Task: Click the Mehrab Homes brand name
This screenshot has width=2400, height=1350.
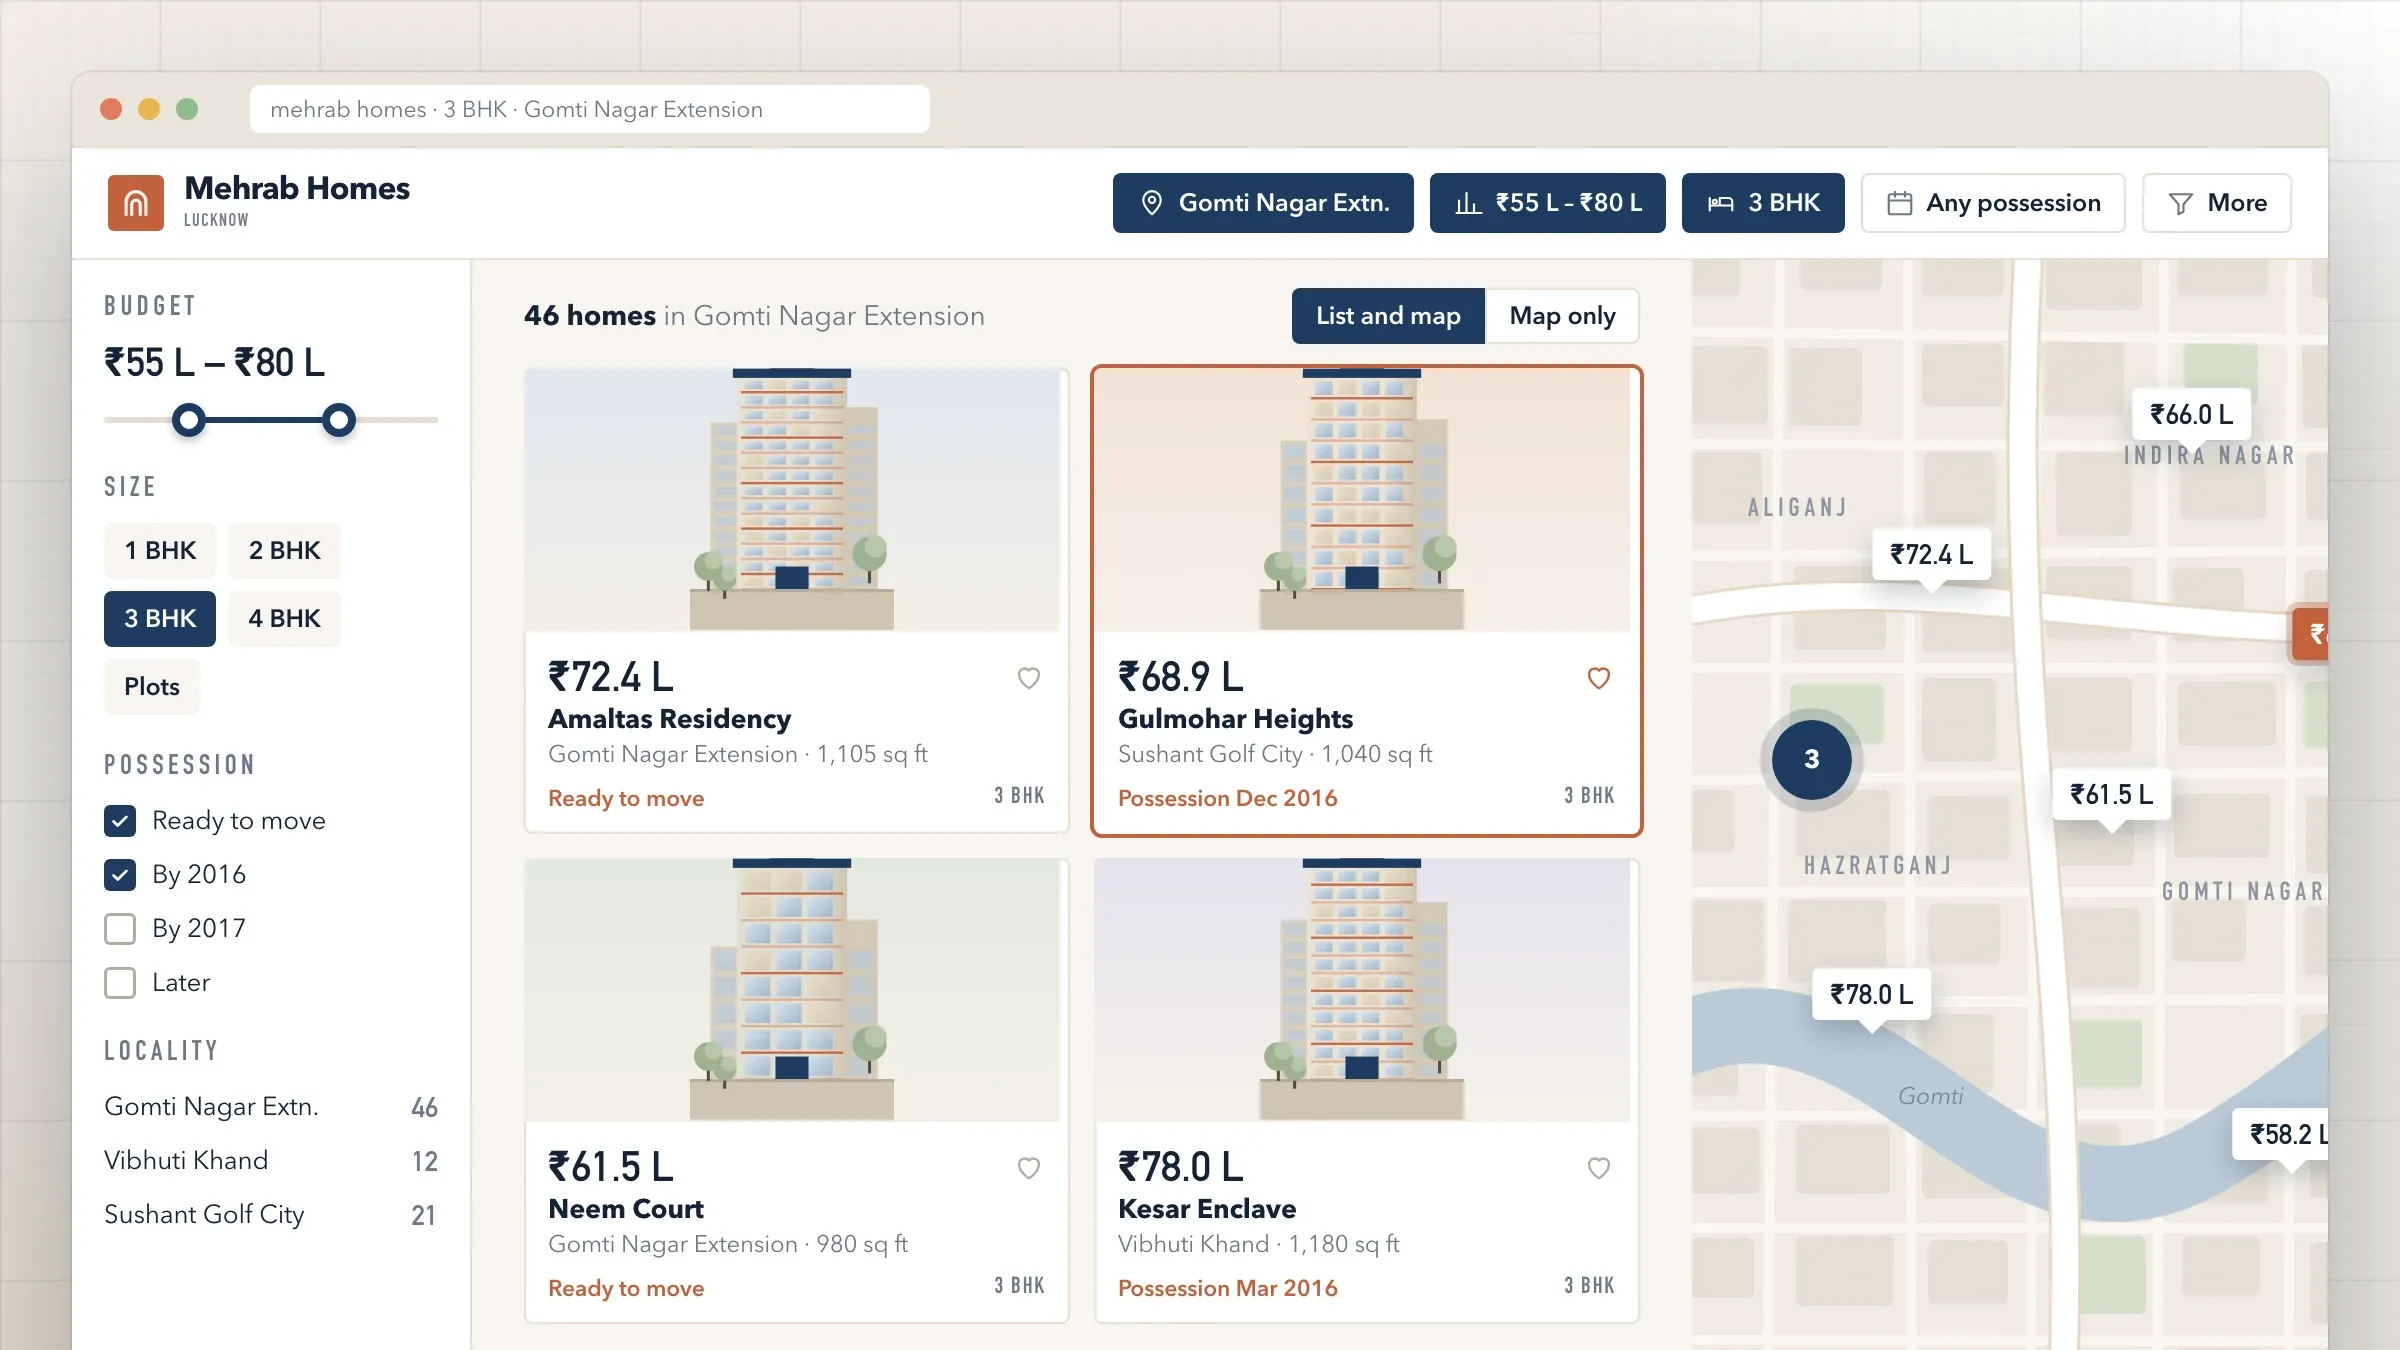Action: (x=297, y=188)
